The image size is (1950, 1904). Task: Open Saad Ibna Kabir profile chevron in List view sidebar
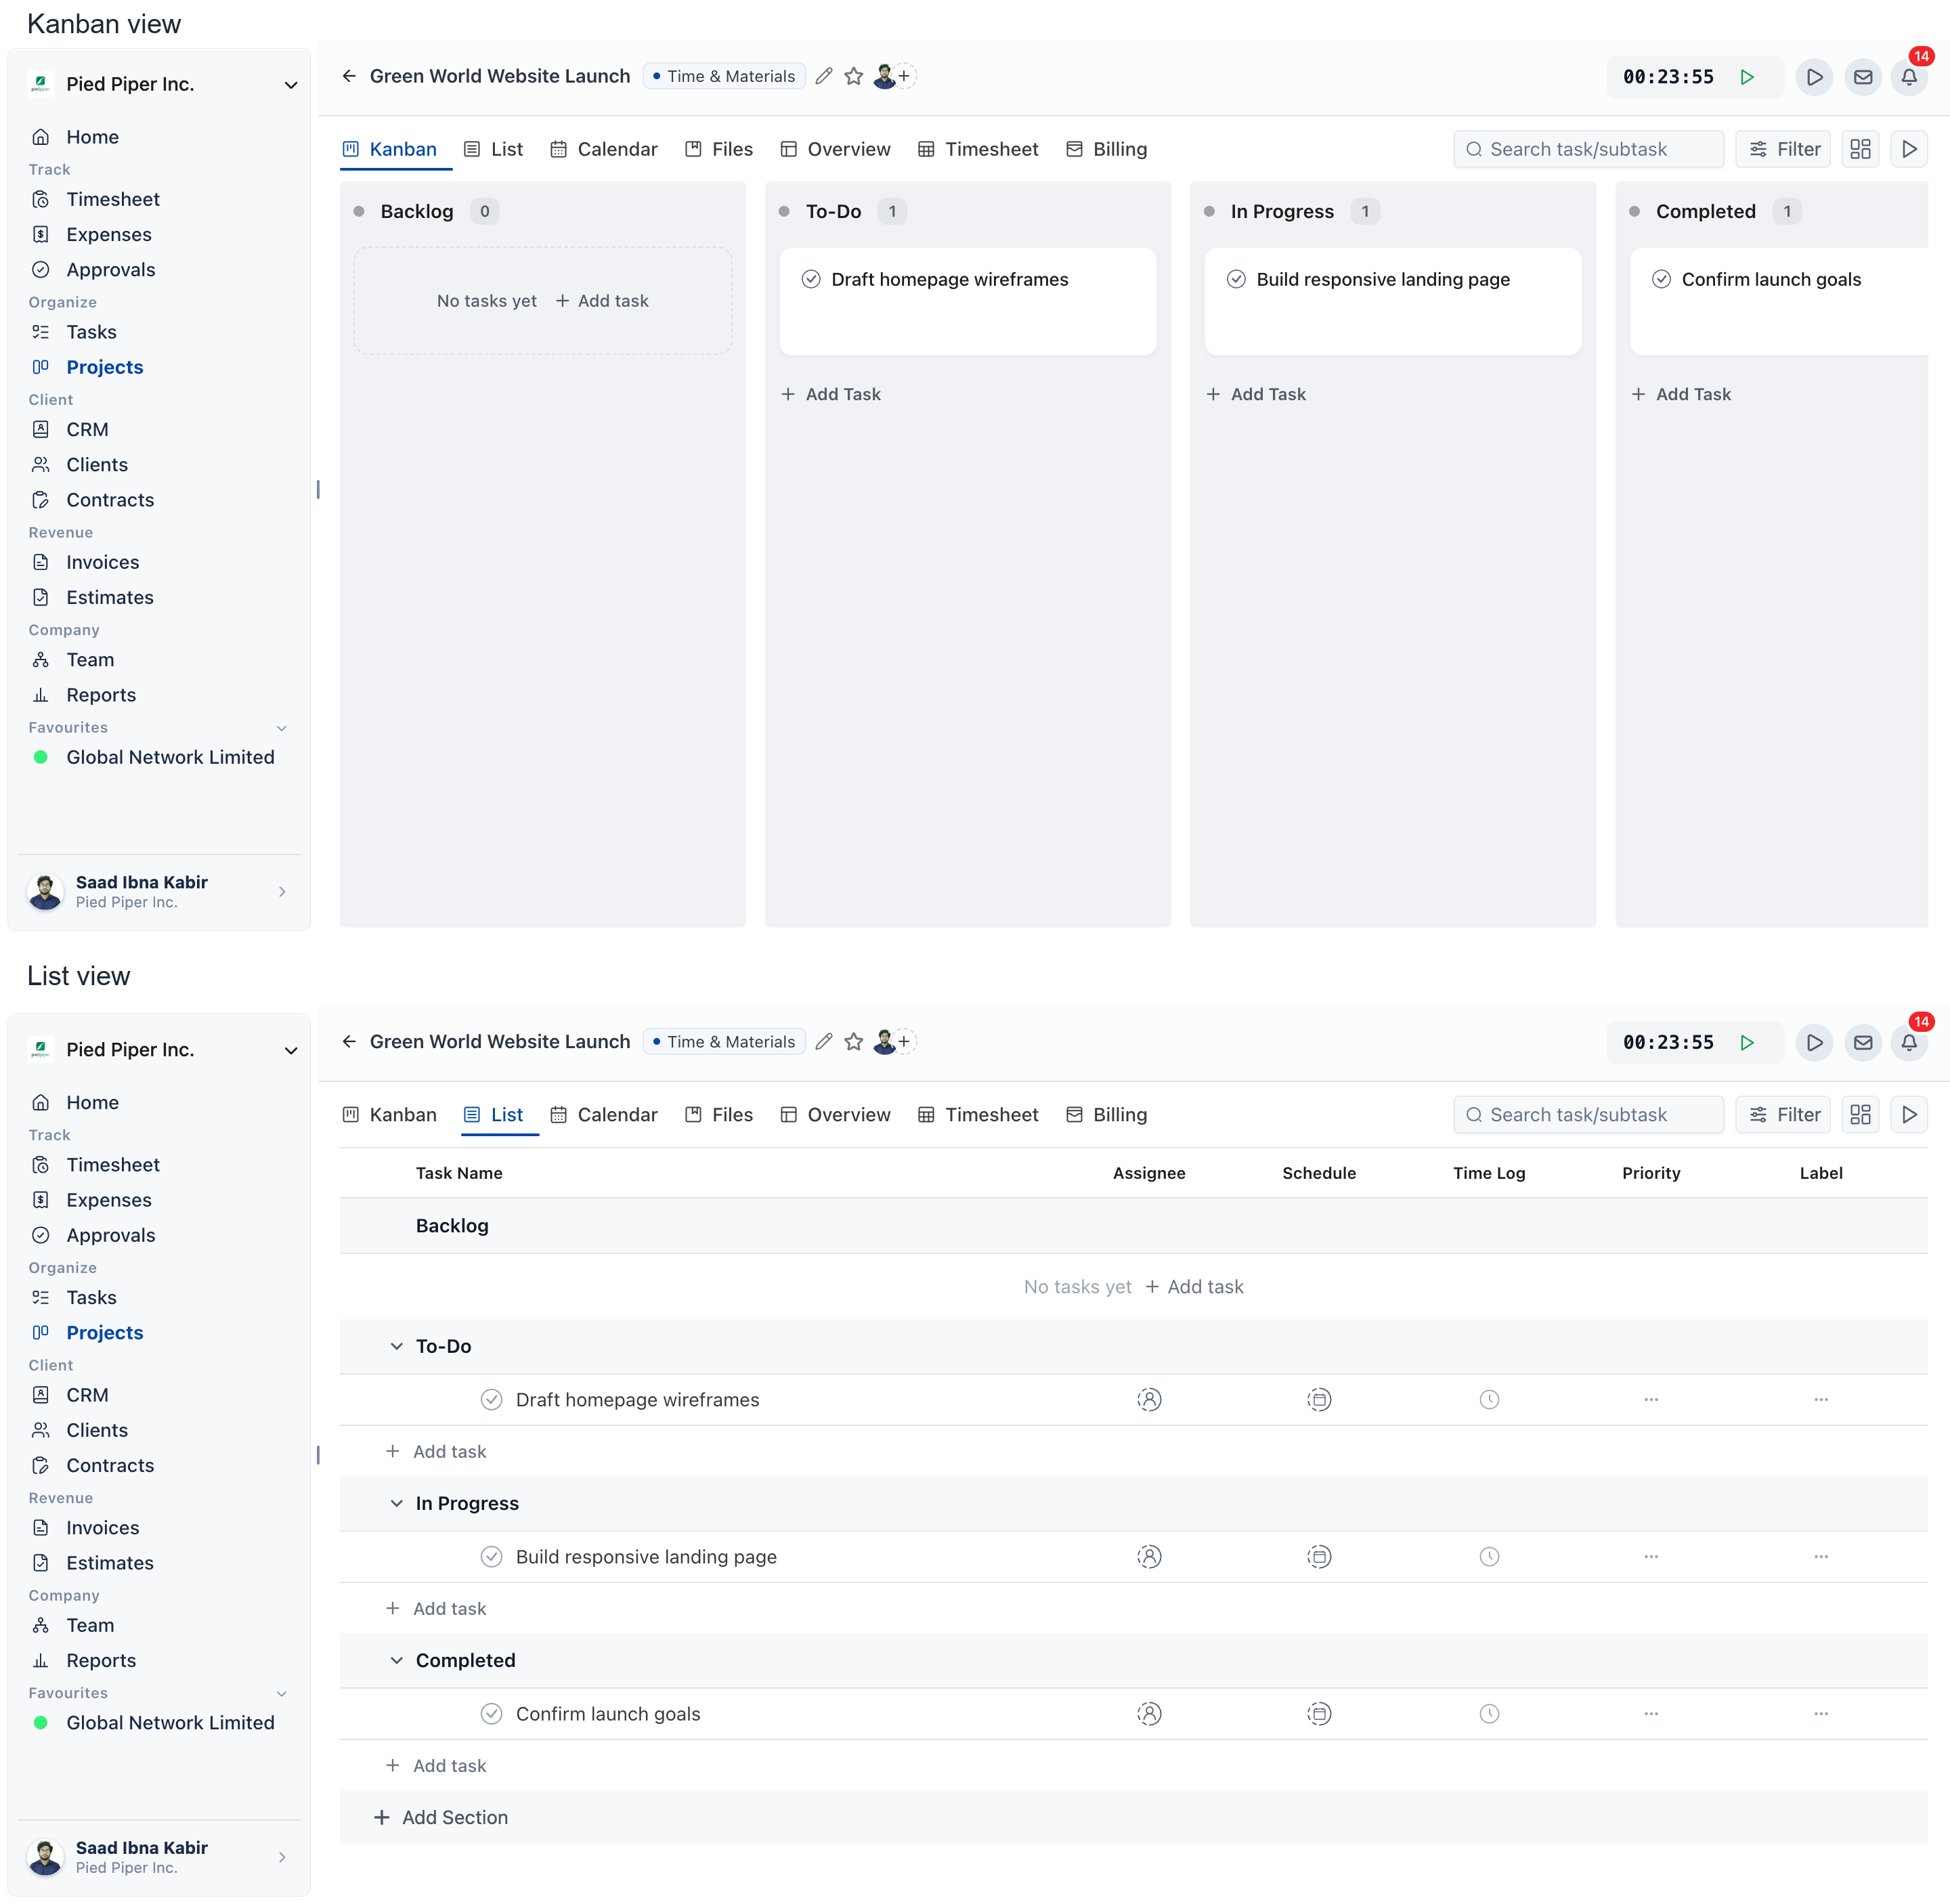(x=282, y=1857)
